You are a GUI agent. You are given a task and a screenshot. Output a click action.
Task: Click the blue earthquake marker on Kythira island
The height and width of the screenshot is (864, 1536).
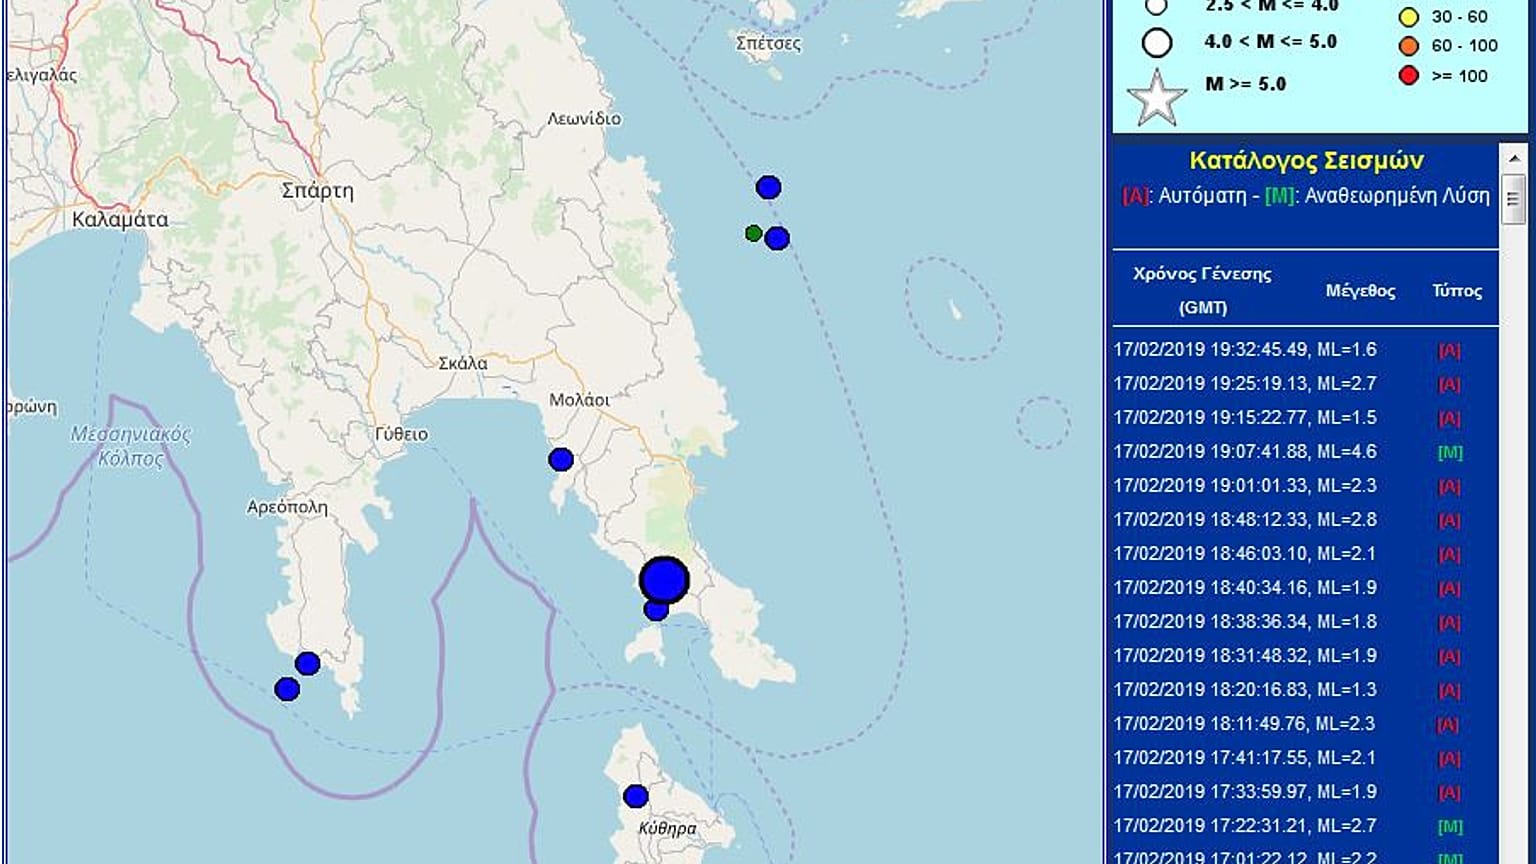point(636,797)
